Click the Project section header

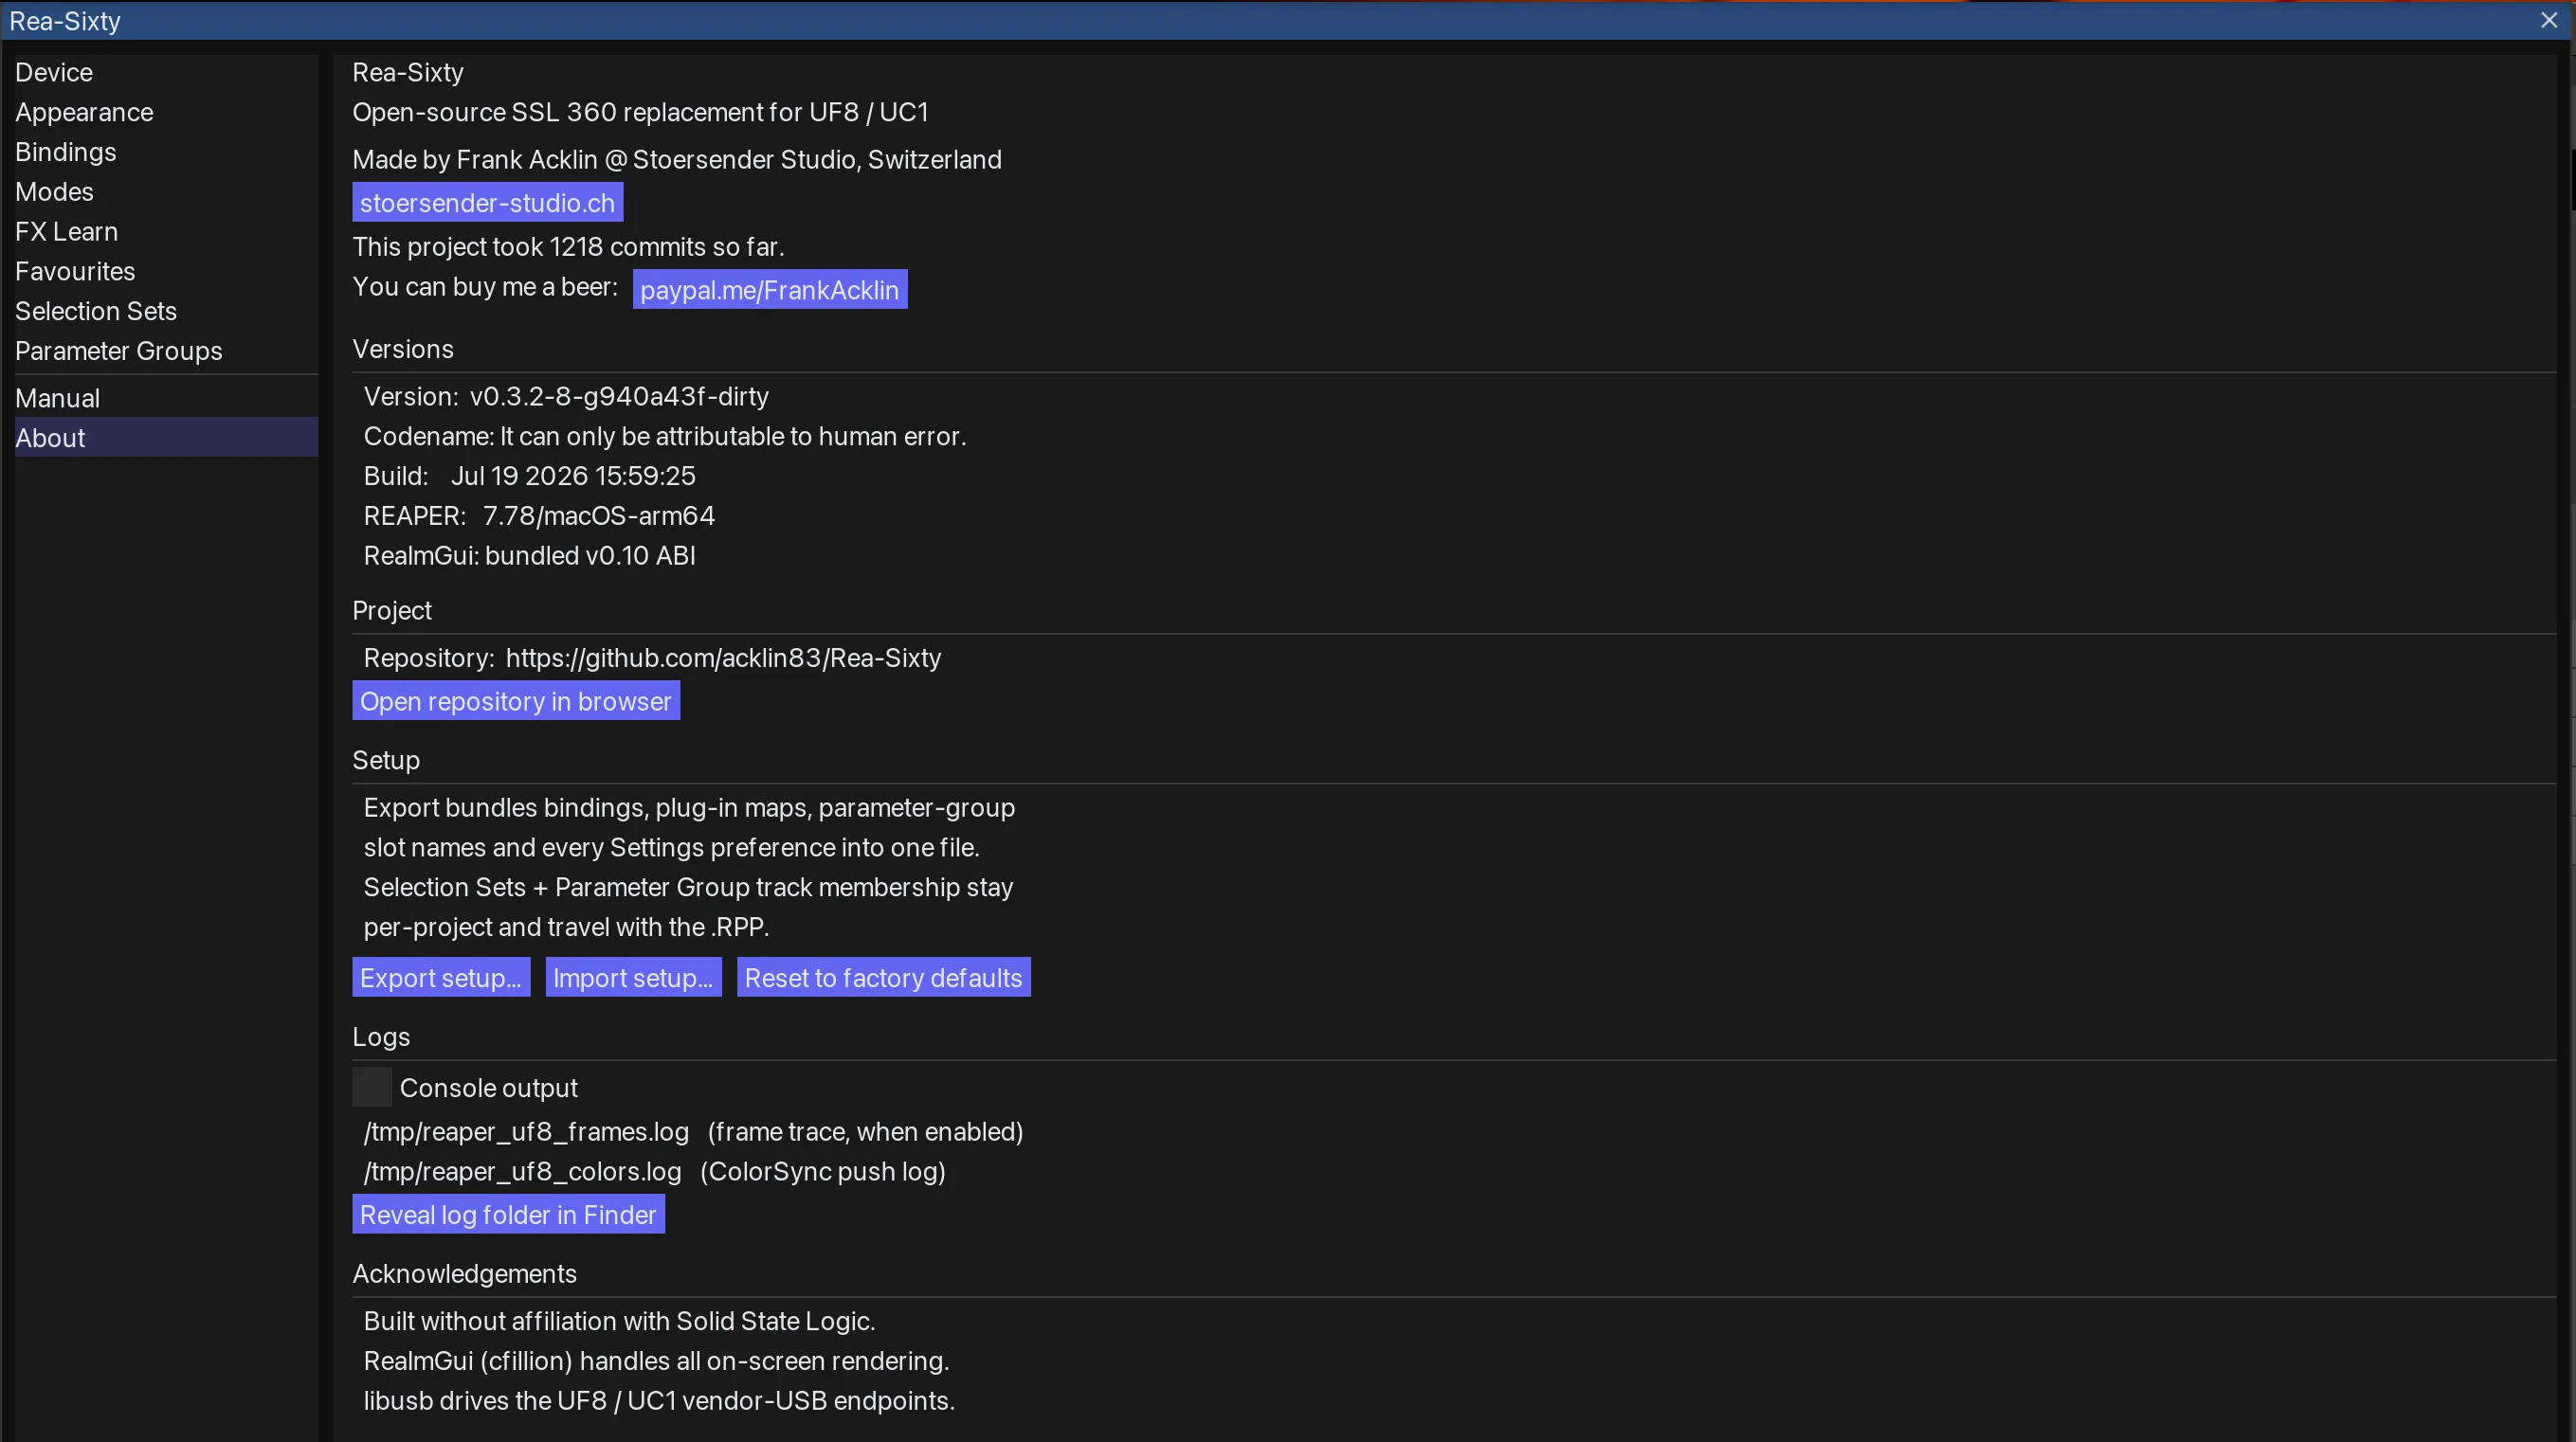[391, 611]
